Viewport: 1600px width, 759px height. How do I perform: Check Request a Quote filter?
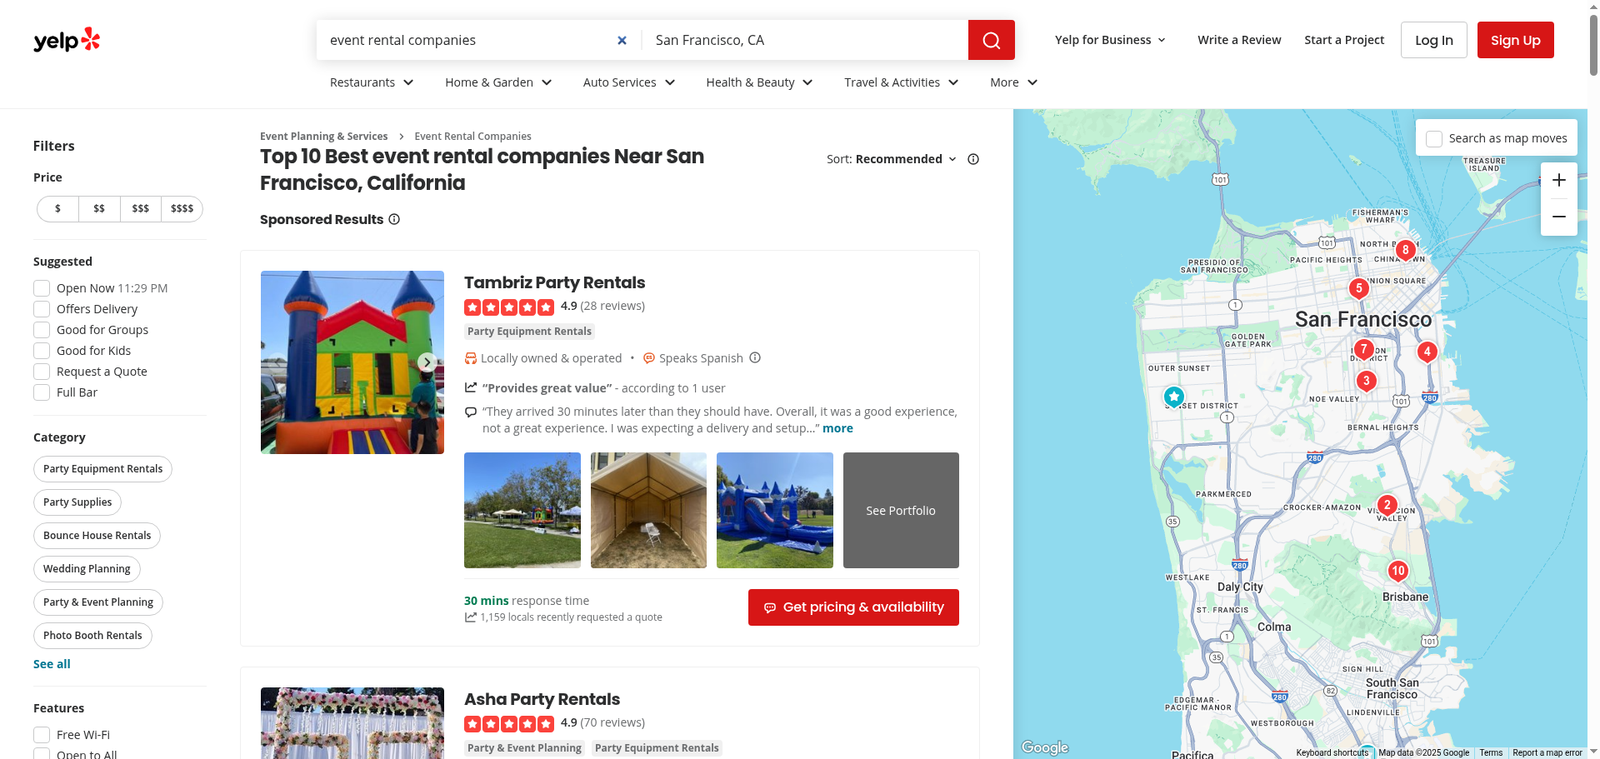42,372
